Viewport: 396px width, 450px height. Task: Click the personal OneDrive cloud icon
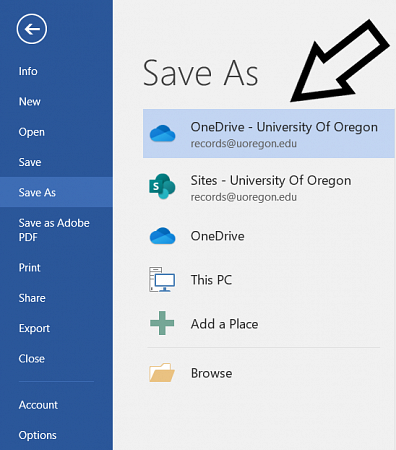tap(162, 236)
